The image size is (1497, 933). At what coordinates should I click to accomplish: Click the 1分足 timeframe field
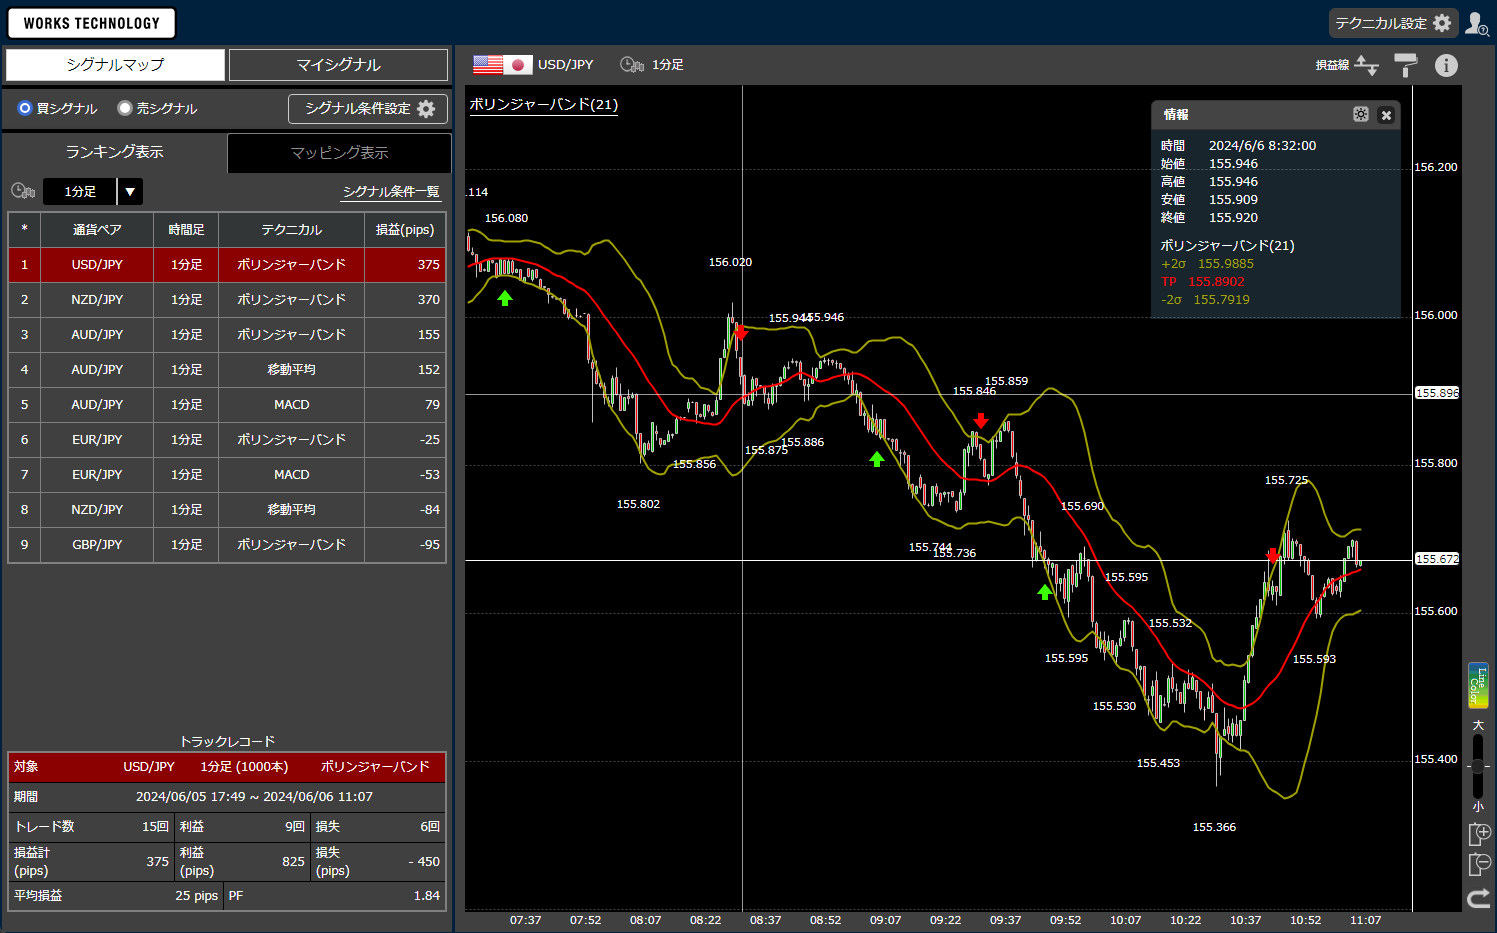[80, 191]
